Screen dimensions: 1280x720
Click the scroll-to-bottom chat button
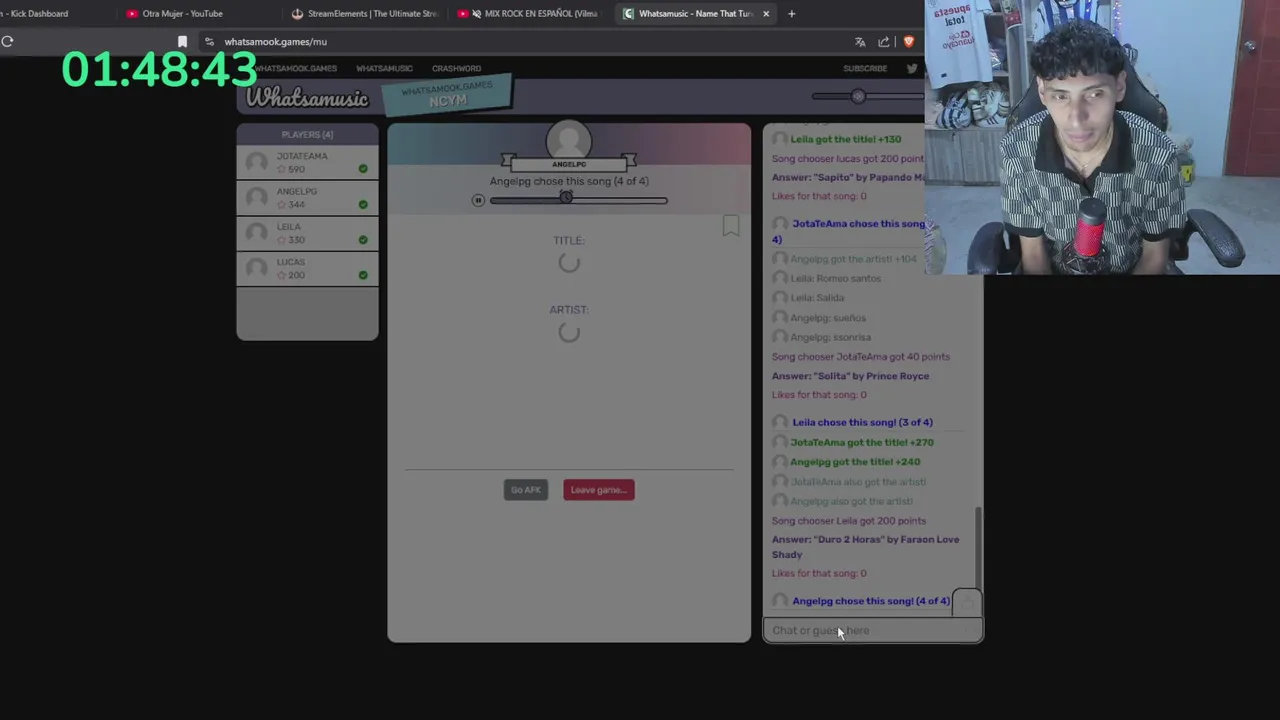(x=967, y=603)
